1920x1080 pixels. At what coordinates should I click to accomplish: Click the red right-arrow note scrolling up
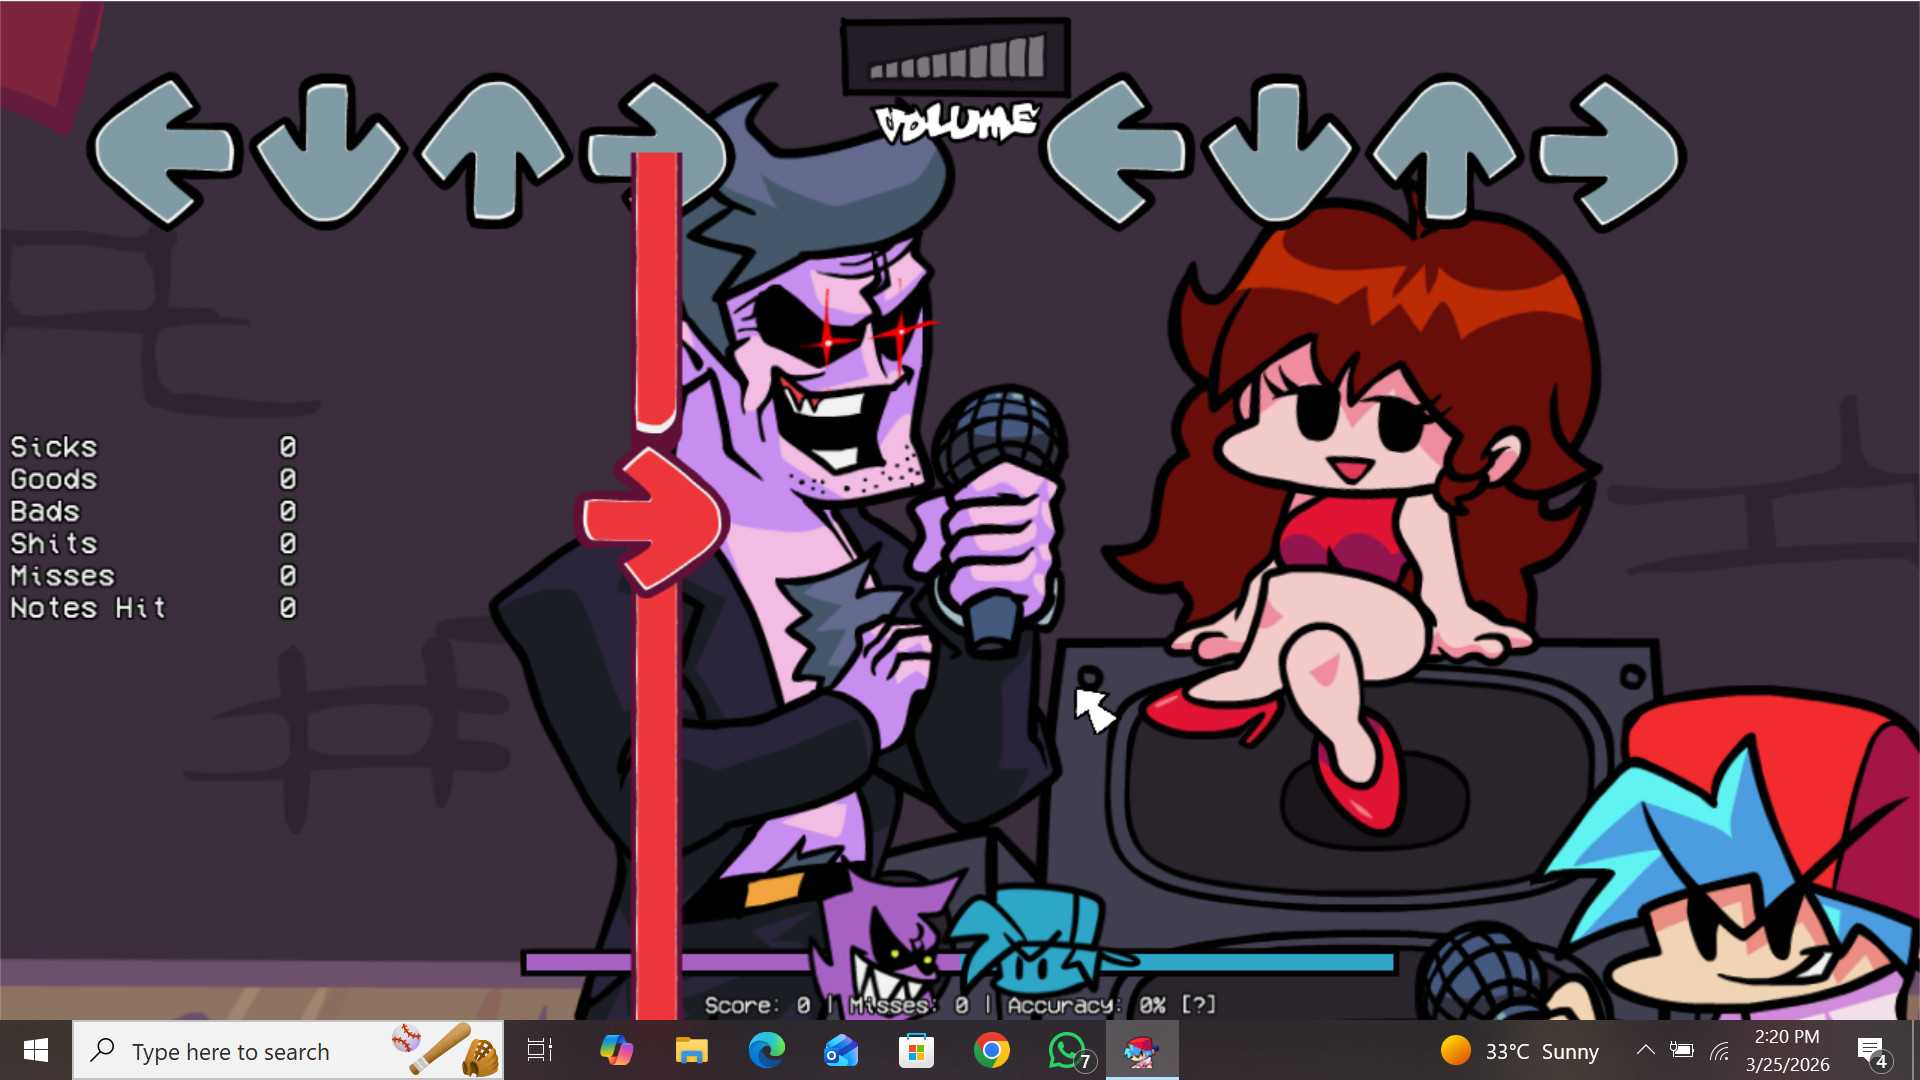point(651,520)
